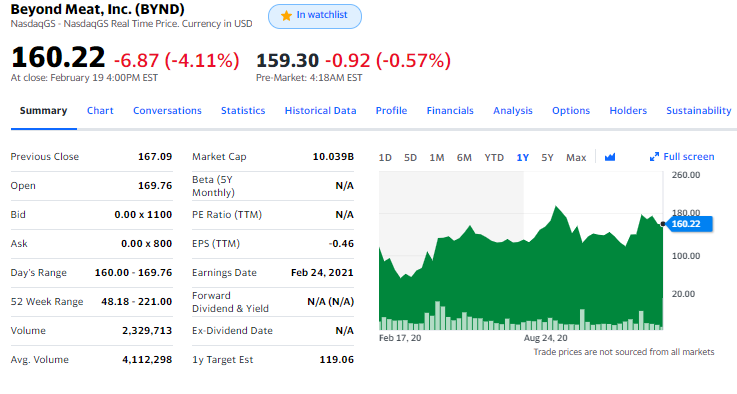Go to the Holders tab
The width and height of the screenshot is (737, 394).
628,110
